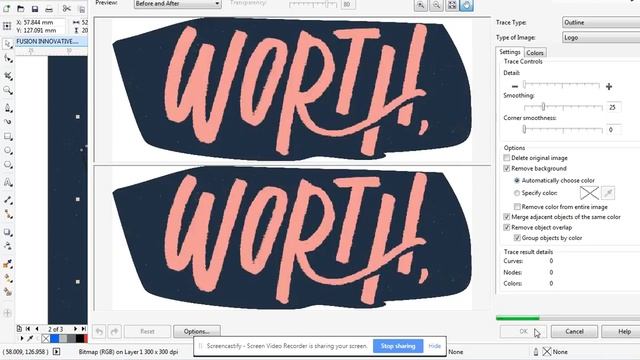
Task: Expand the document palette flyout arrow
Action: [22, 338]
